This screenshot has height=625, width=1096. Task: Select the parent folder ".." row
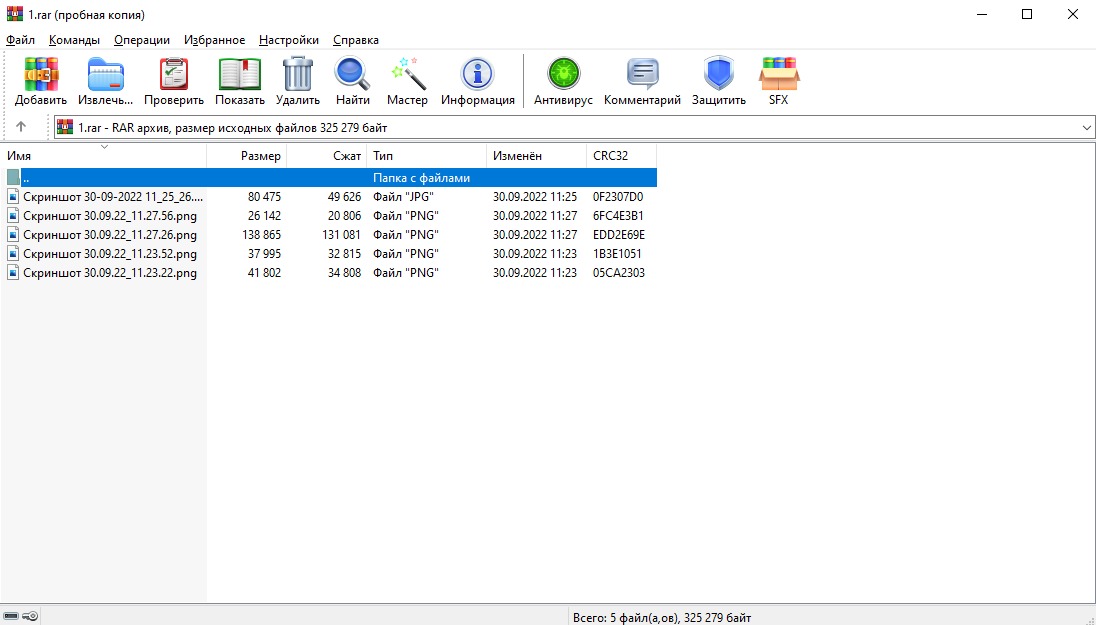pyautogui.click(x=100, y=178)
